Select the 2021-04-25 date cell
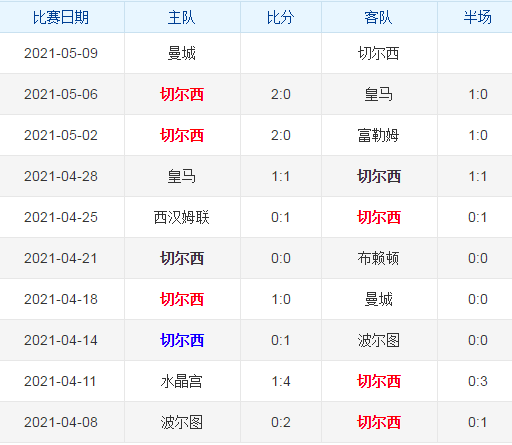 pyautogui.click(x=61, y=217)
